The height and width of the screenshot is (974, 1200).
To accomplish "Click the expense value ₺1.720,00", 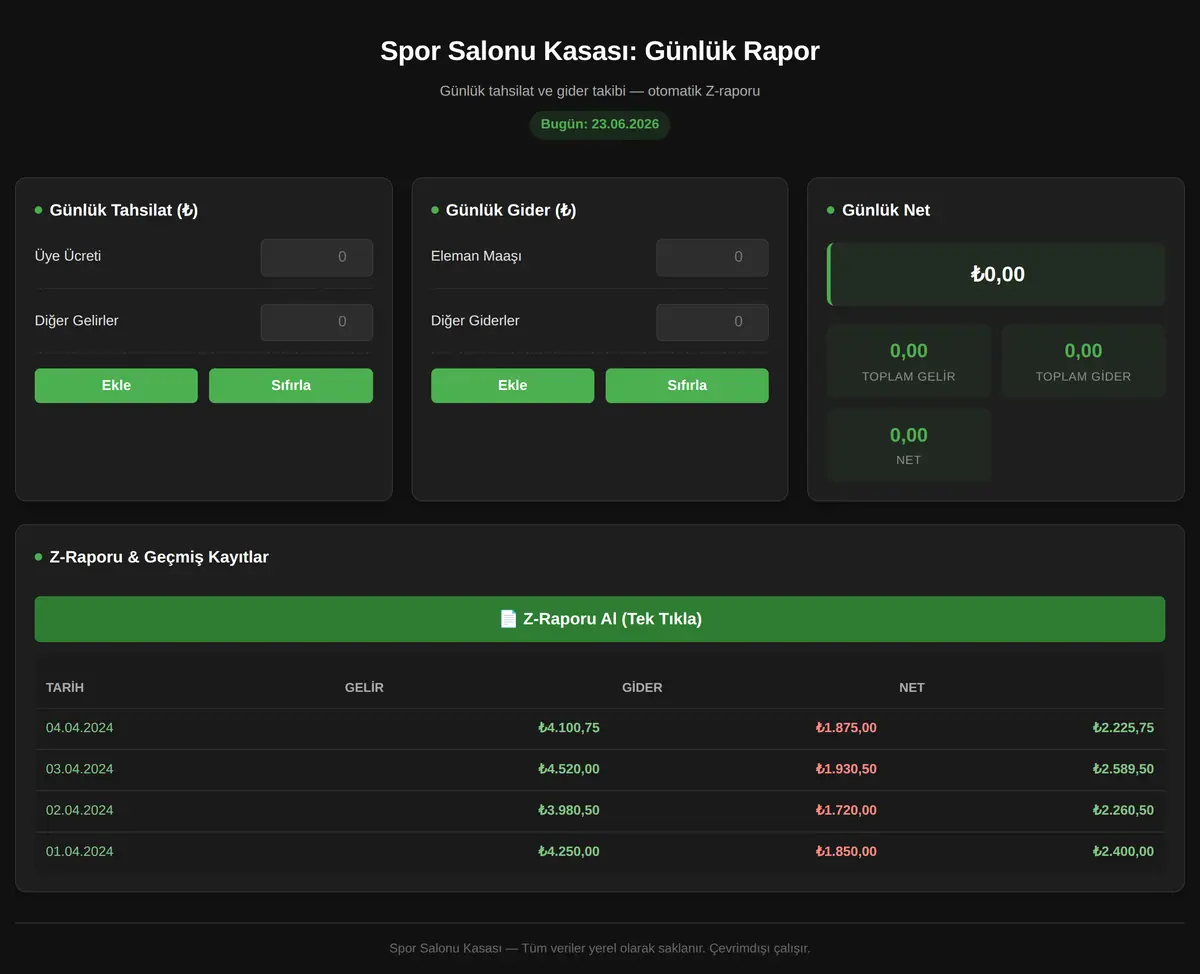I will pyautogui.click(x=846, y=810).
